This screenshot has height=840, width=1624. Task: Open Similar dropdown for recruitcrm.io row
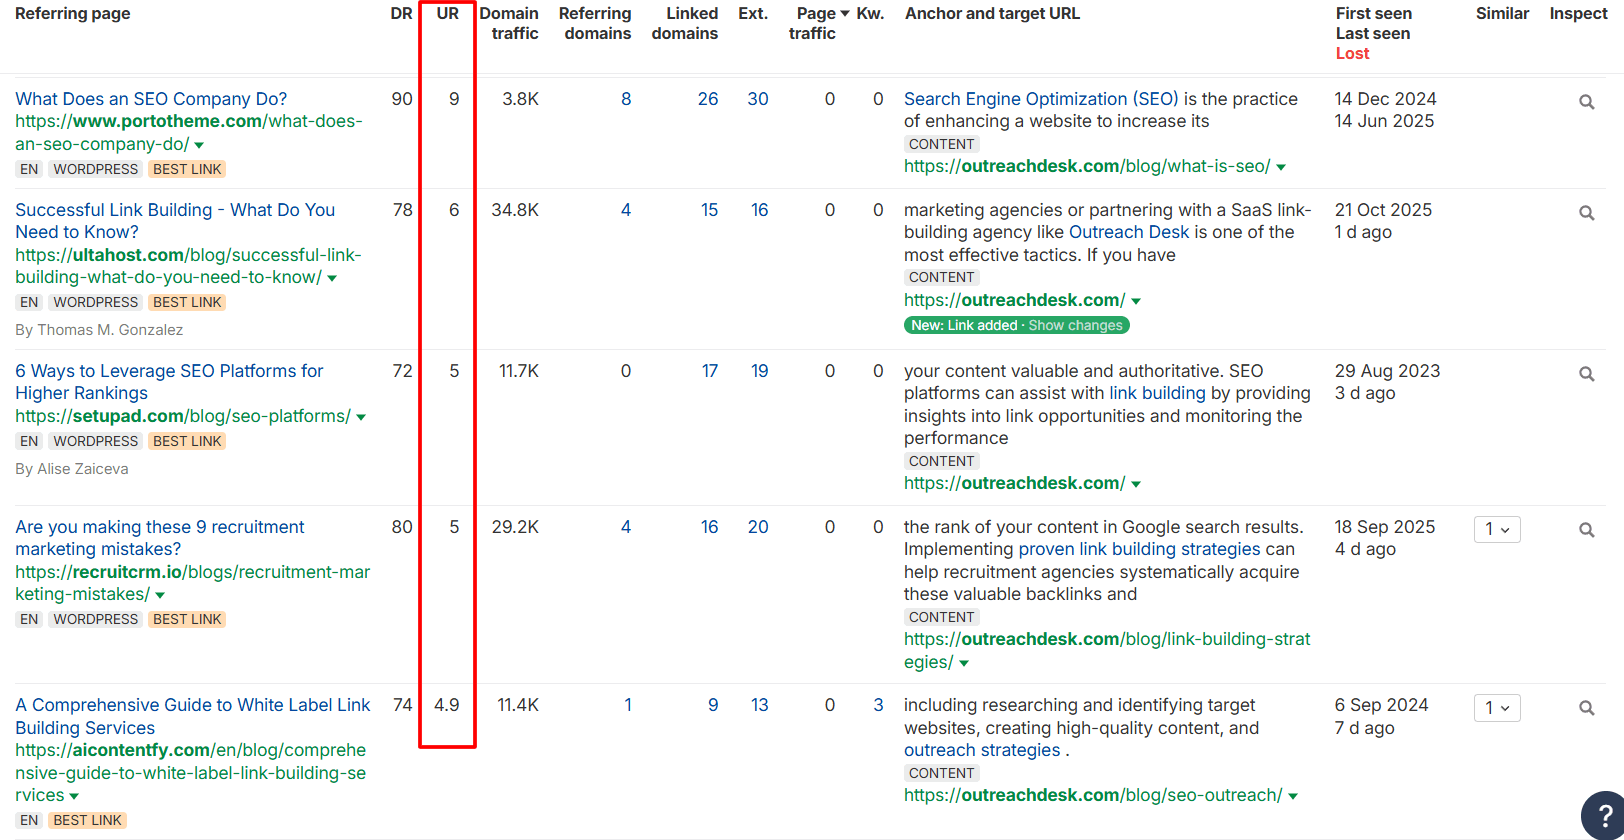[1497, 529]
